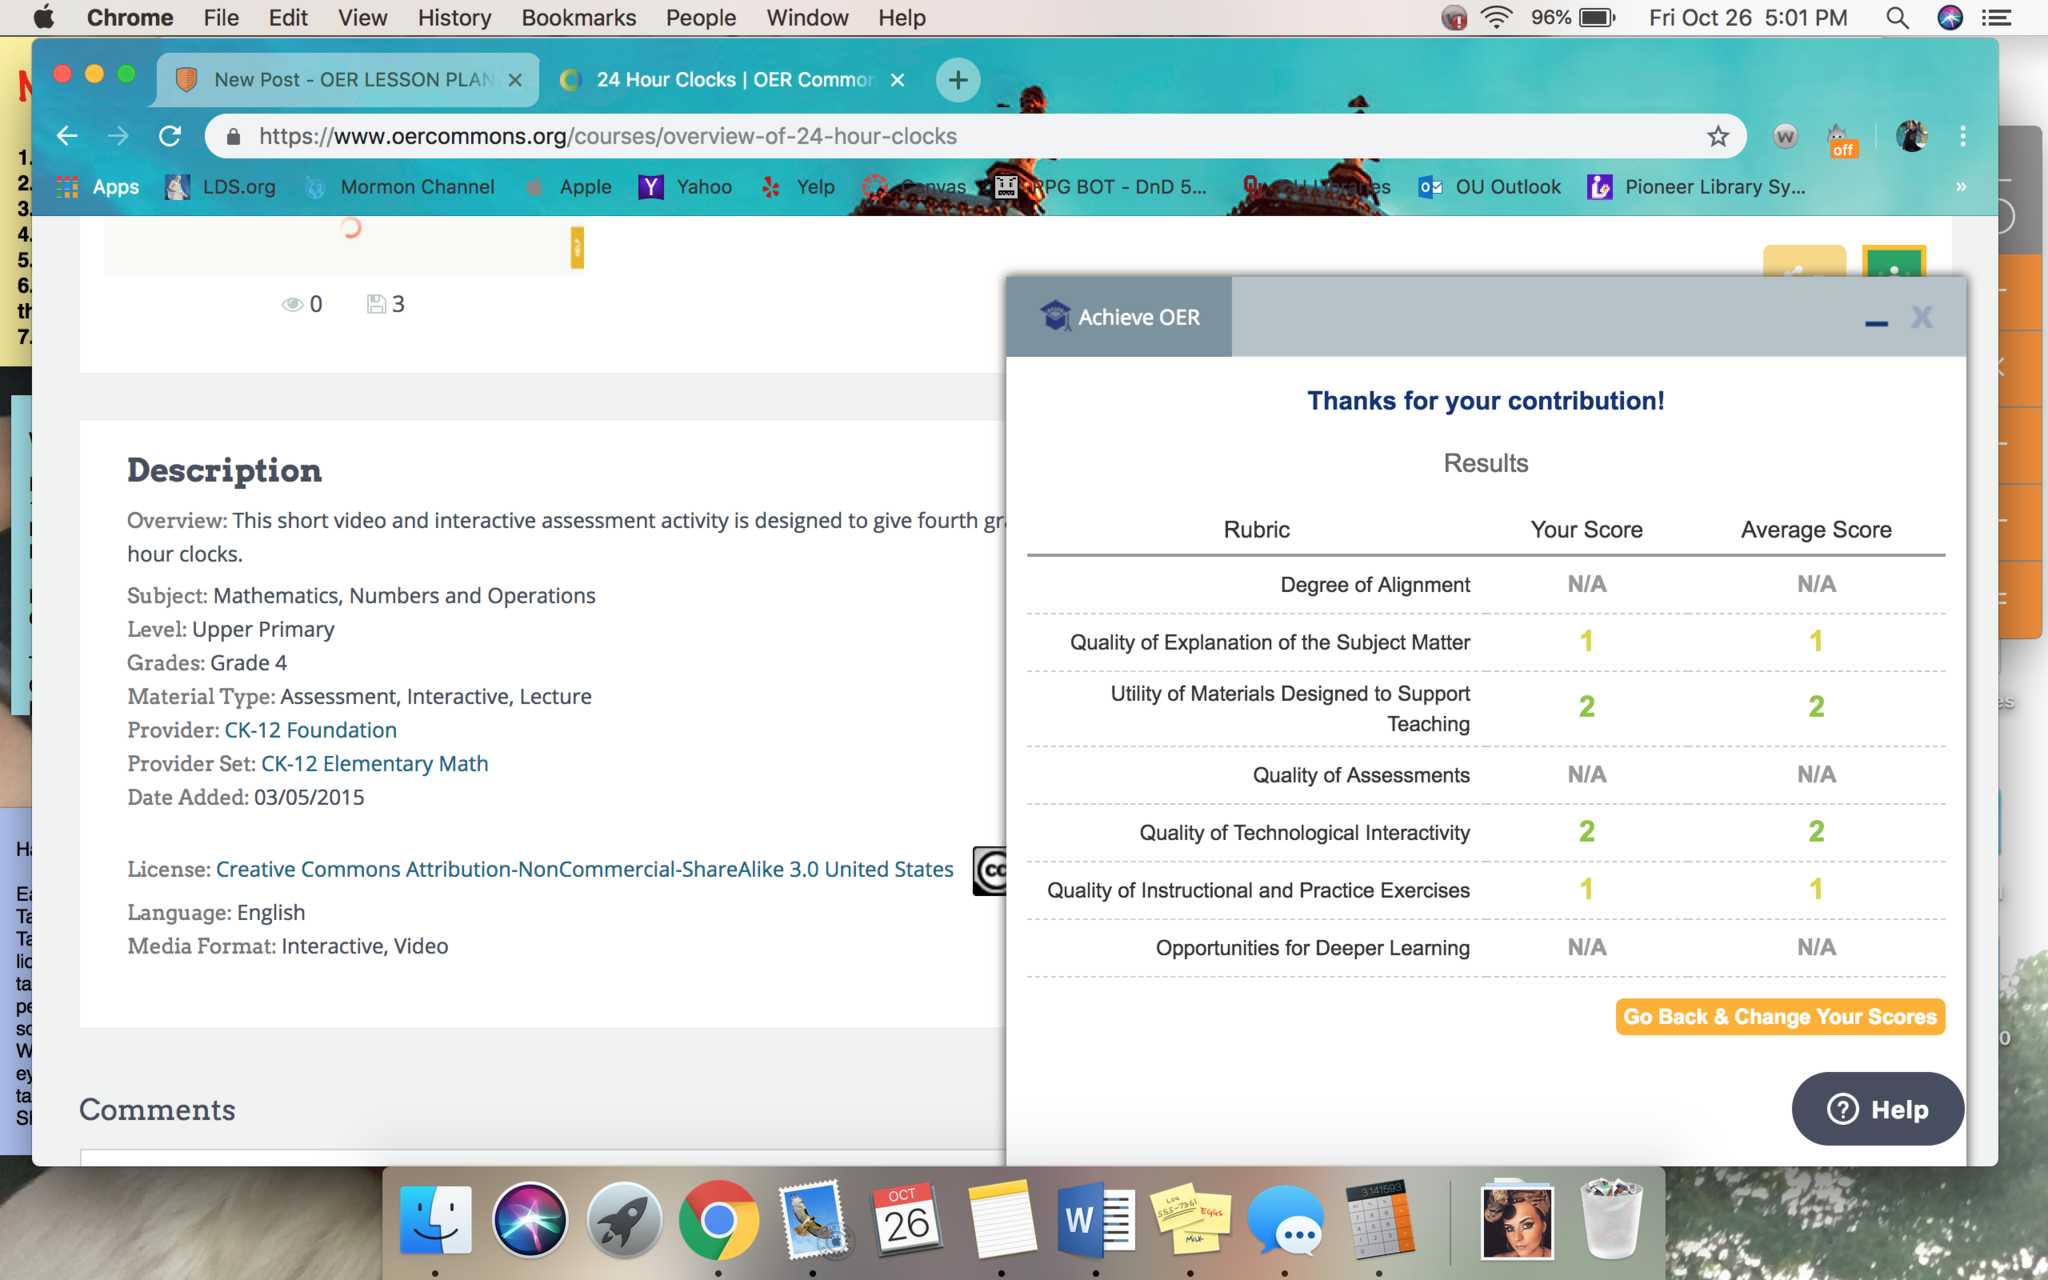Minimize the Achieve OER panel

[1876, 320]
